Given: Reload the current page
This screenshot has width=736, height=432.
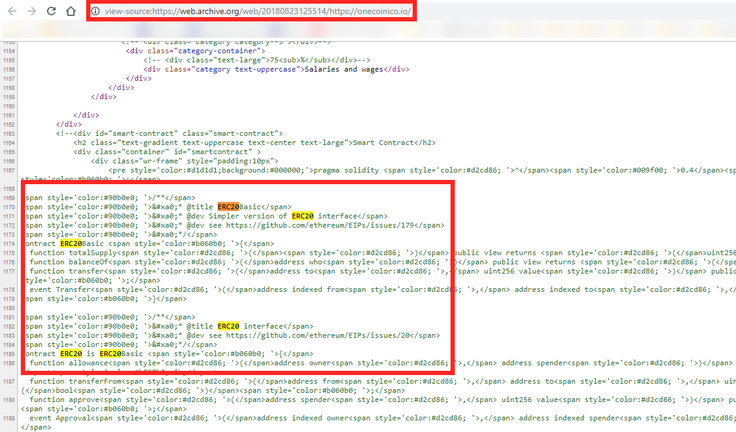Looking at the screenshot, I should click(51, 11).
